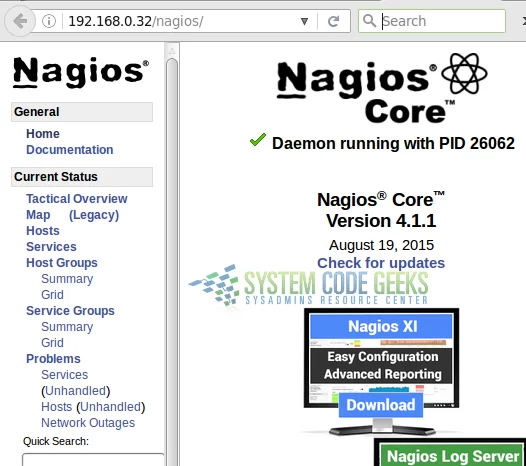The height and width of the screenshot is (466, 526).
Task: Go to the Services status page
Action: point(51,247)
